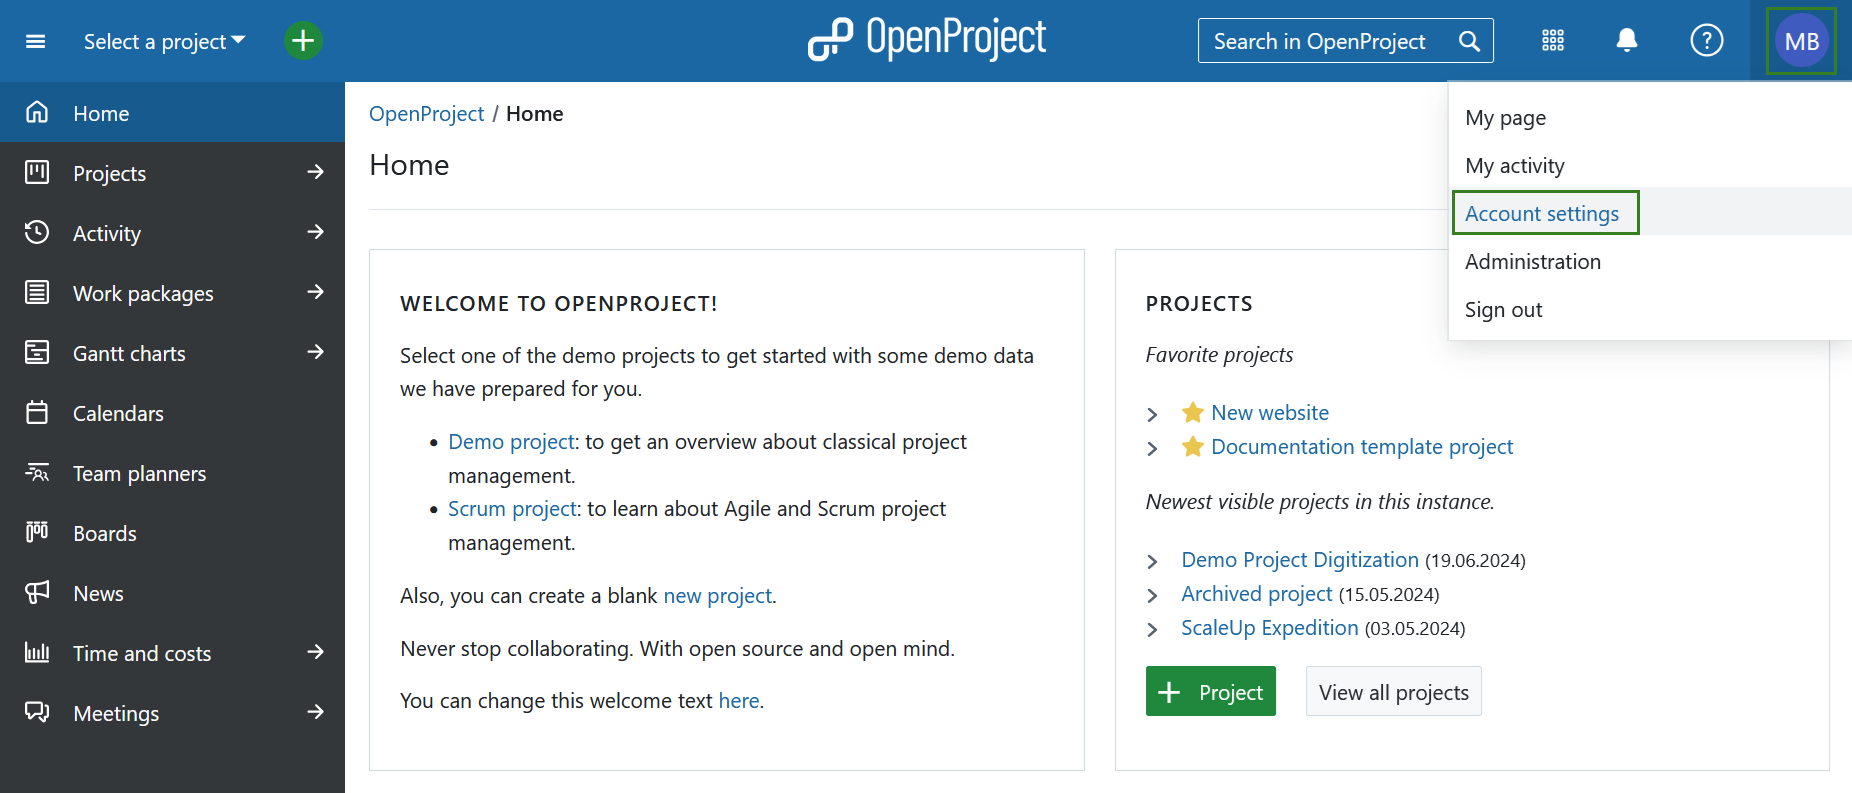Click the search magnifier icon
The width and height of the screenshot is (1852, 793).
(x=1469, y=41)
